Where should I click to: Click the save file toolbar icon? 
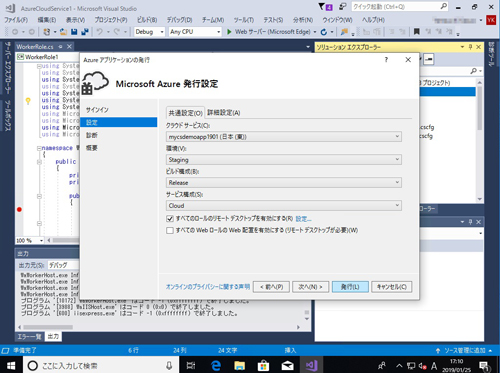74,32
